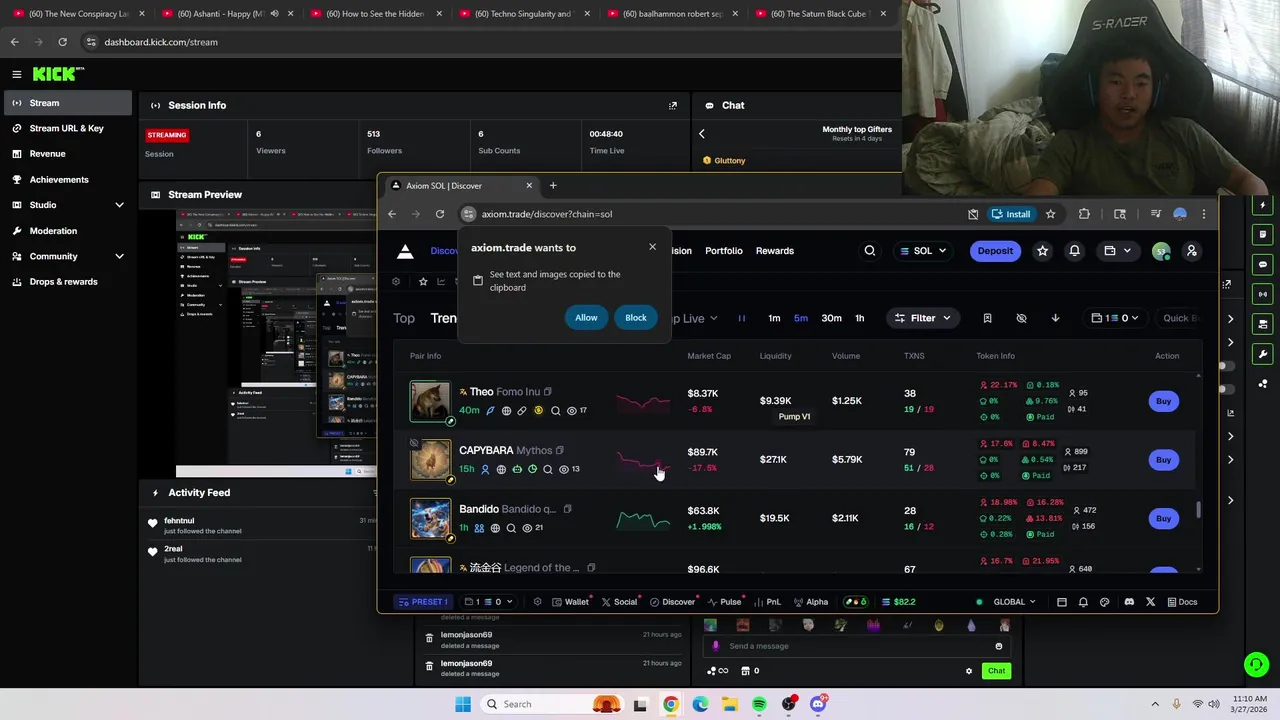Open the Kick sidebar hamburger menu
Viewport: 1280px width, 720px height.
pos(16,74)
